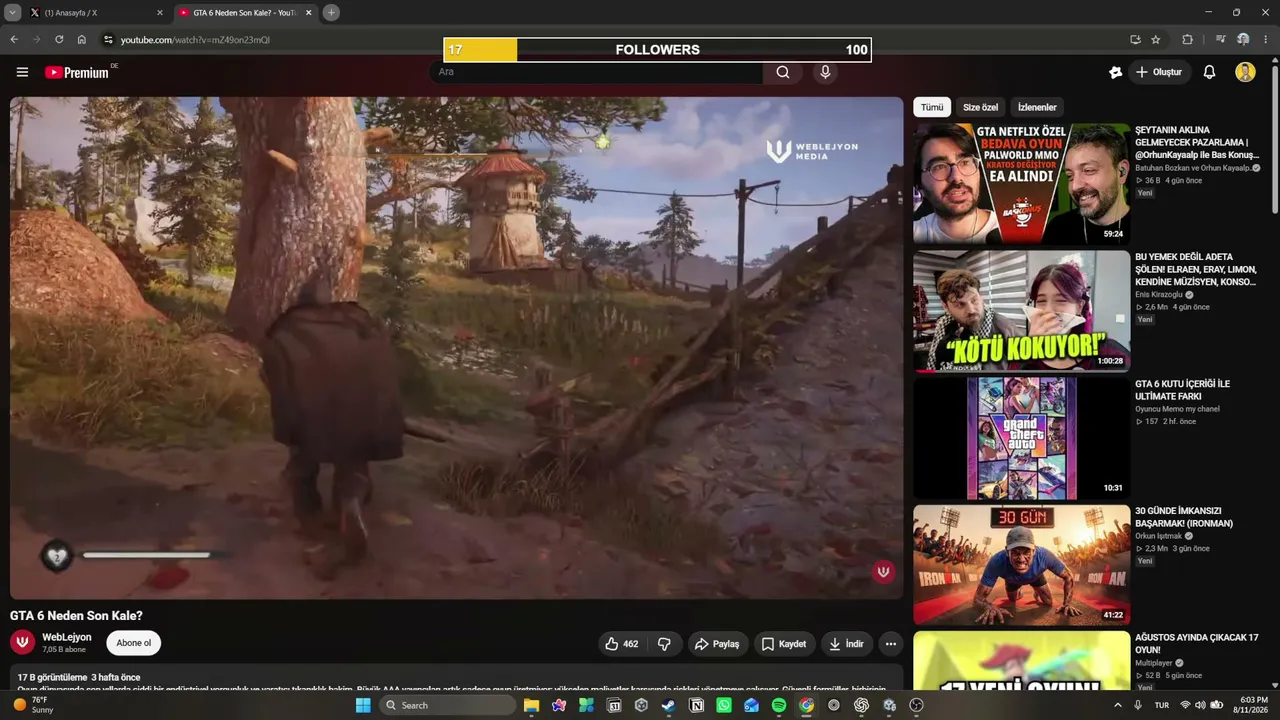Open Steam from the taskbar
Image resolution: width=1280 pixels, height=720 pixels.
[x=668, y=705]
